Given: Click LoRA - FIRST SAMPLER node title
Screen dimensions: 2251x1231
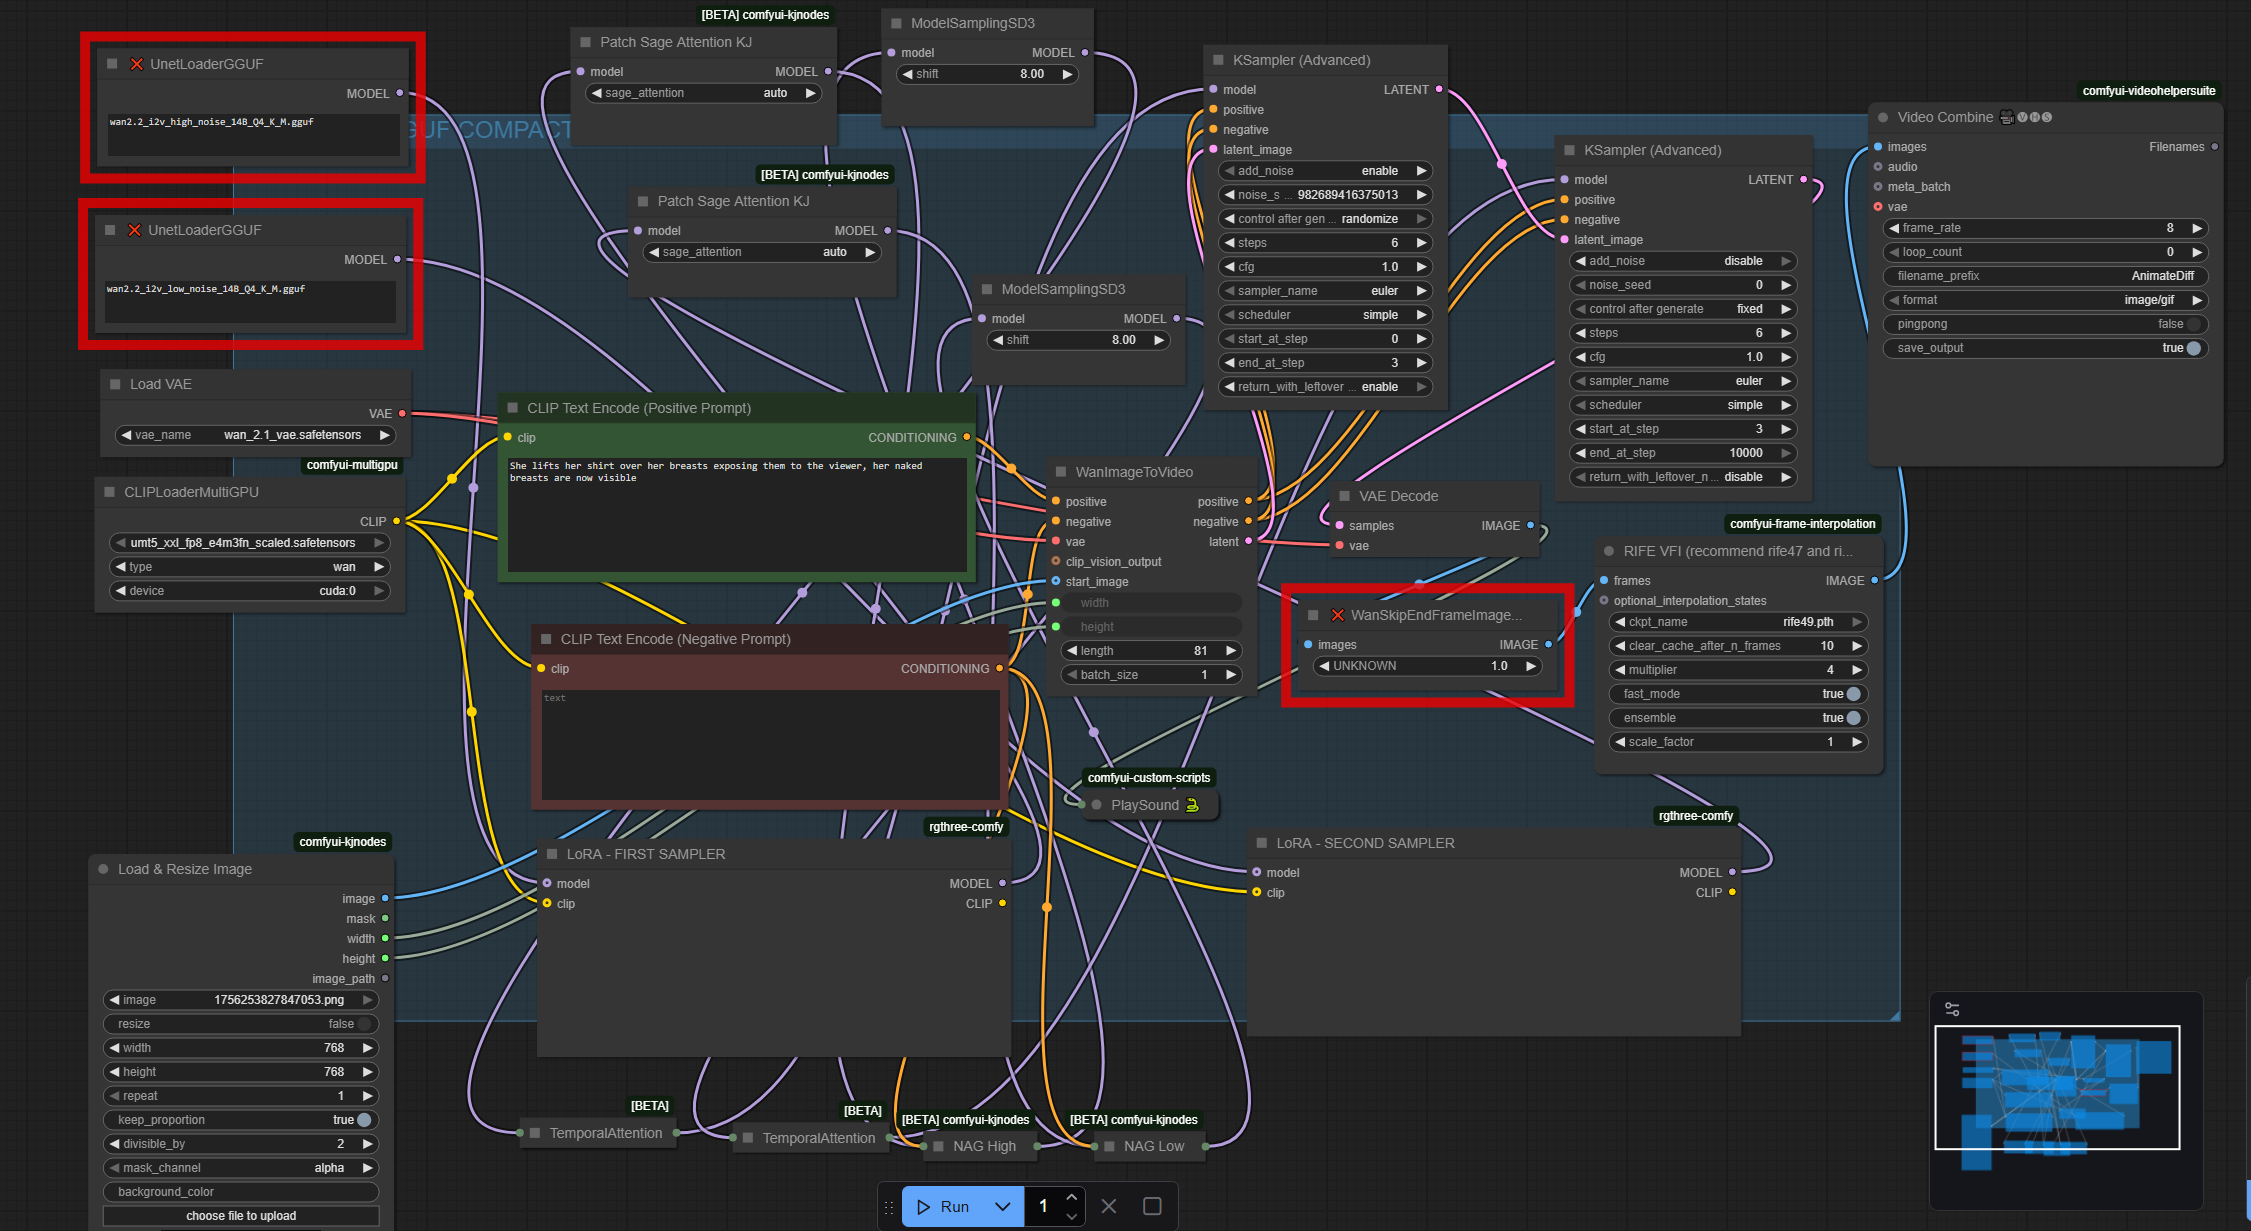Looking at the screenshot, I should (x=646, y=854).
